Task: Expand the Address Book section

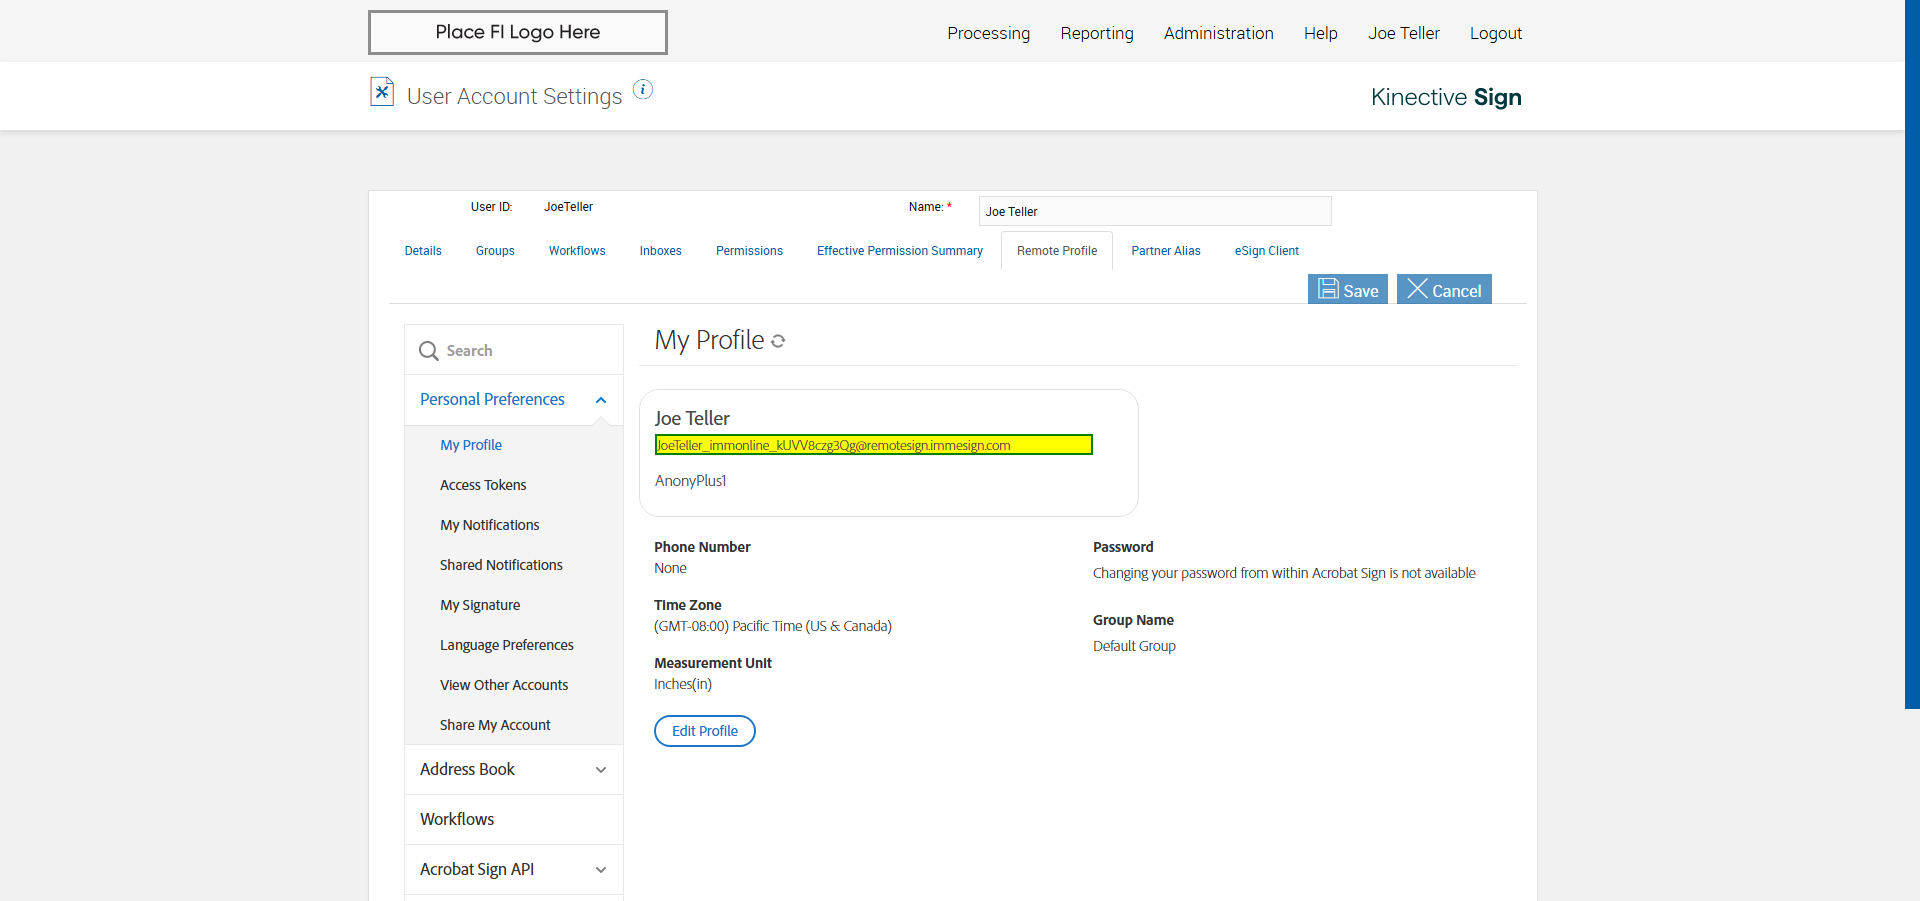Action: (600, 770)
